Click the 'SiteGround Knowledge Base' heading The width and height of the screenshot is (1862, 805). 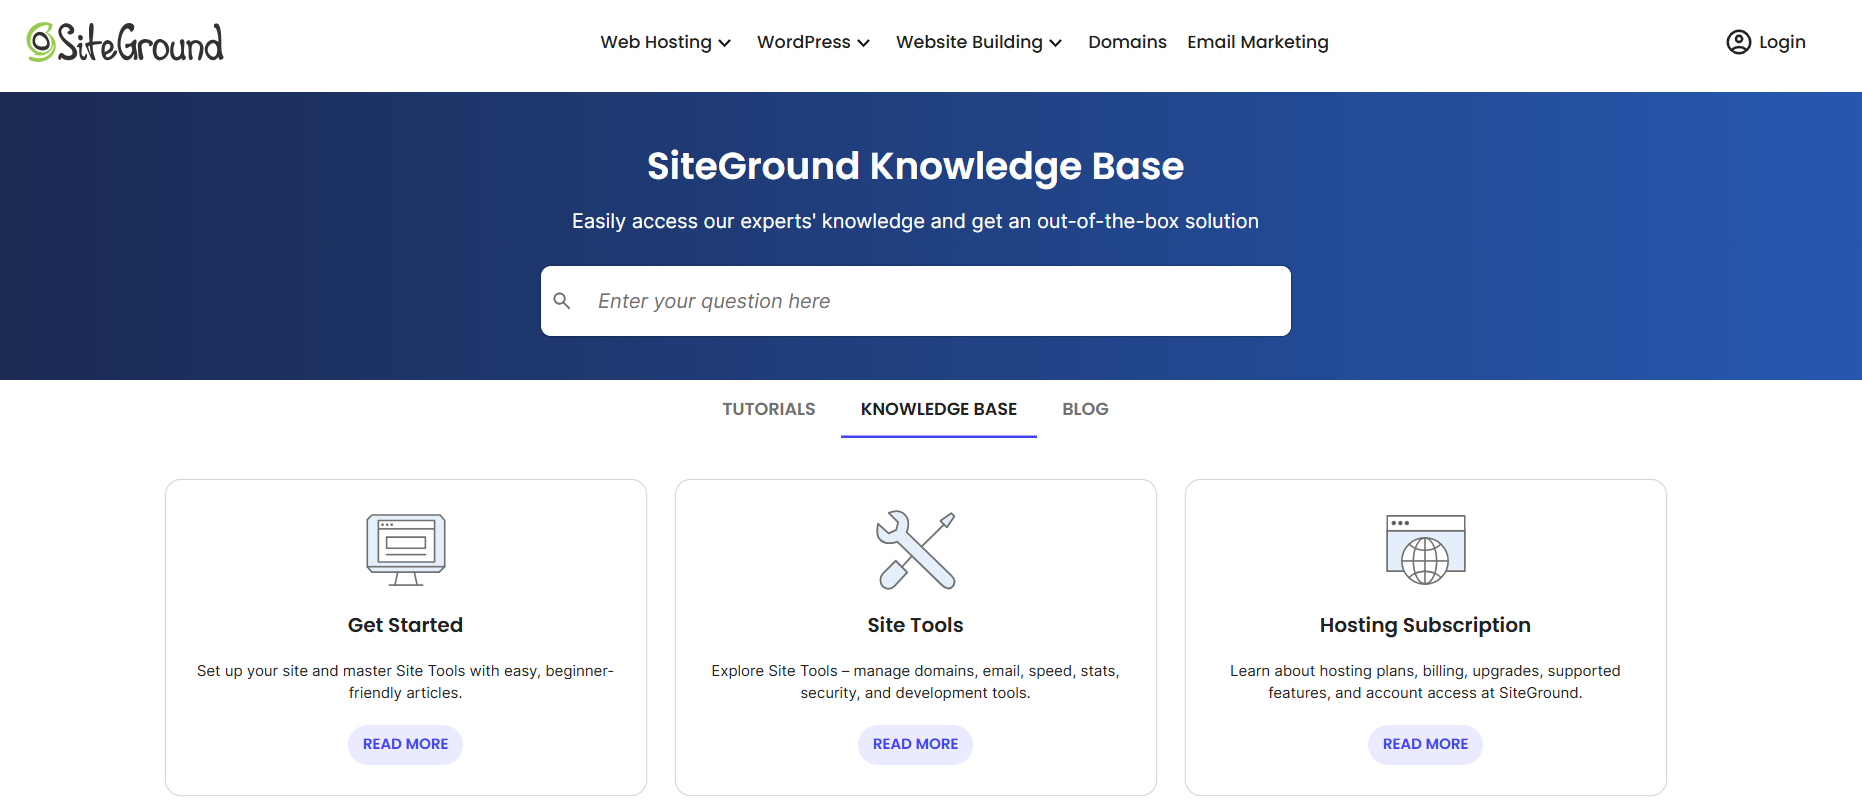[915, 166]
